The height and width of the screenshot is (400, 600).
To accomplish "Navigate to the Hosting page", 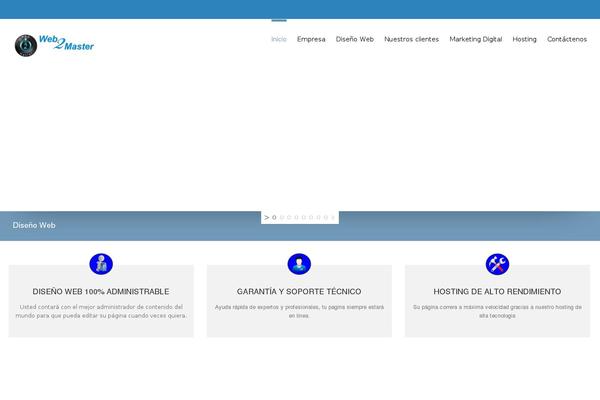I will (524, 39).
